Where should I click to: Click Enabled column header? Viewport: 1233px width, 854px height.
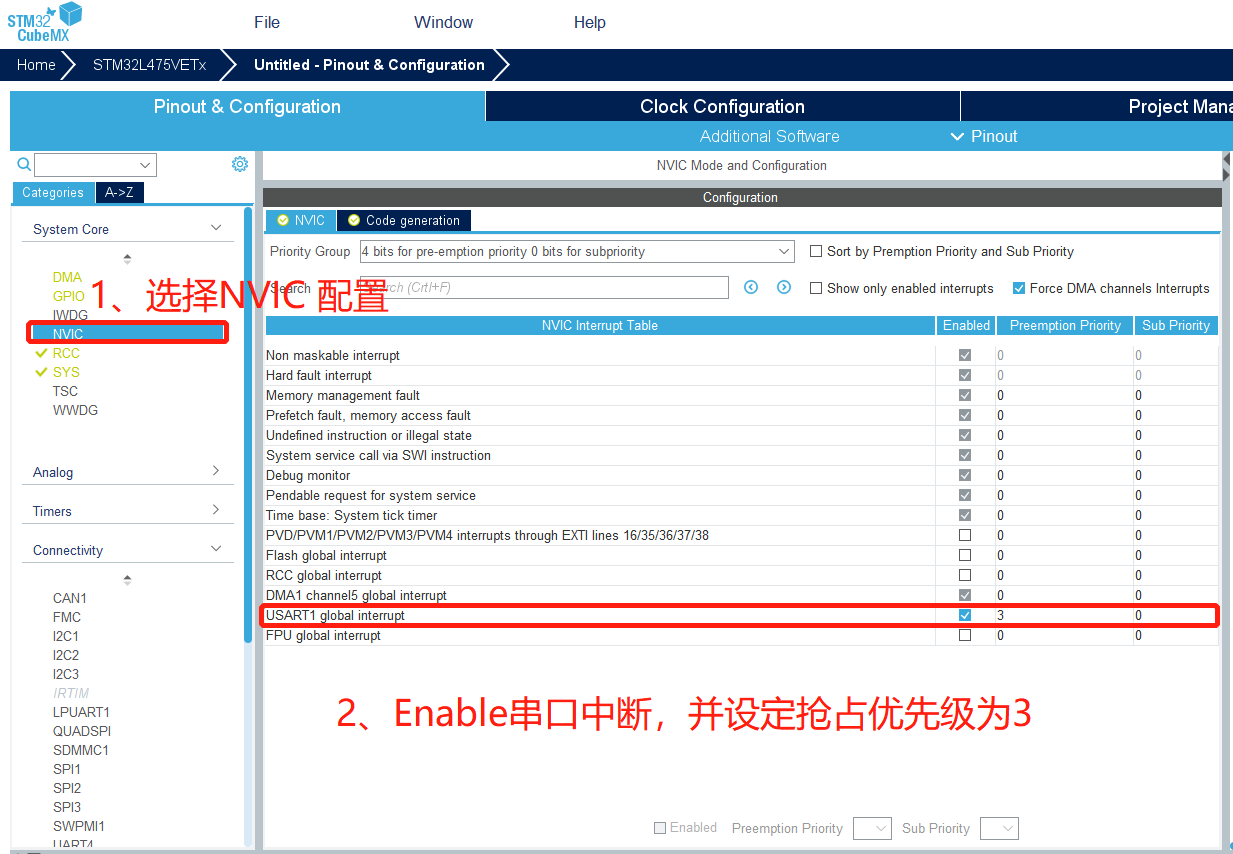pyautogui.click(x=966, y=325)
